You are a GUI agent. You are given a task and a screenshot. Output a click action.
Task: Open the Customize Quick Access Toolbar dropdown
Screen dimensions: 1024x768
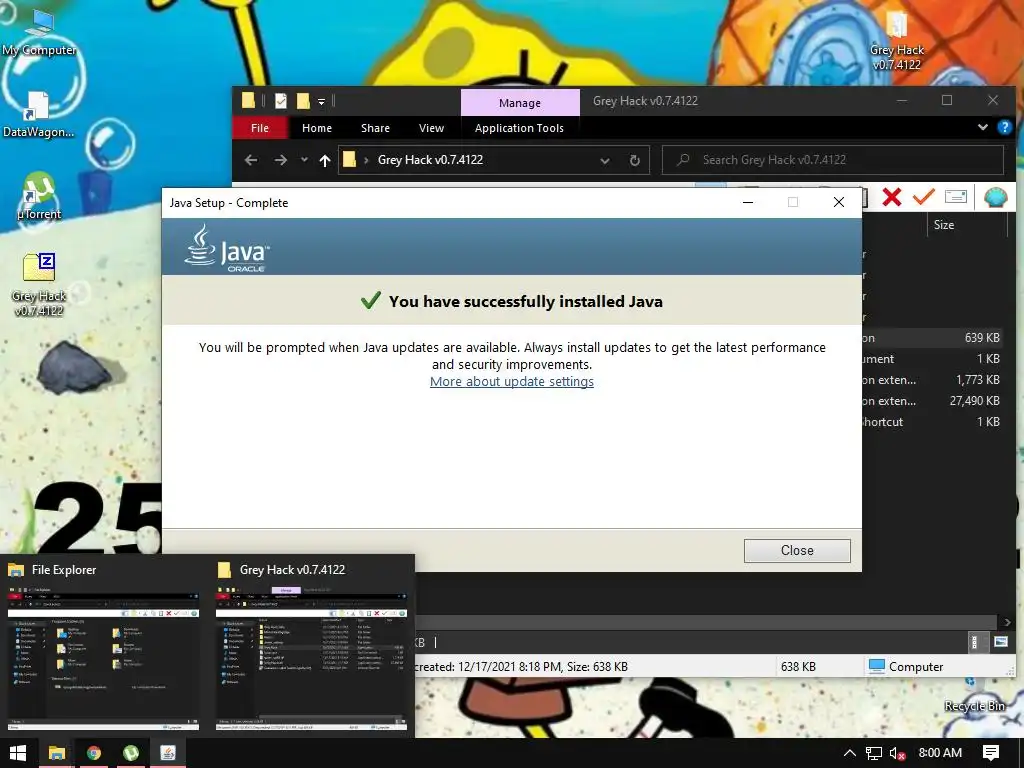pyautogui.click(x=321, y=101)
